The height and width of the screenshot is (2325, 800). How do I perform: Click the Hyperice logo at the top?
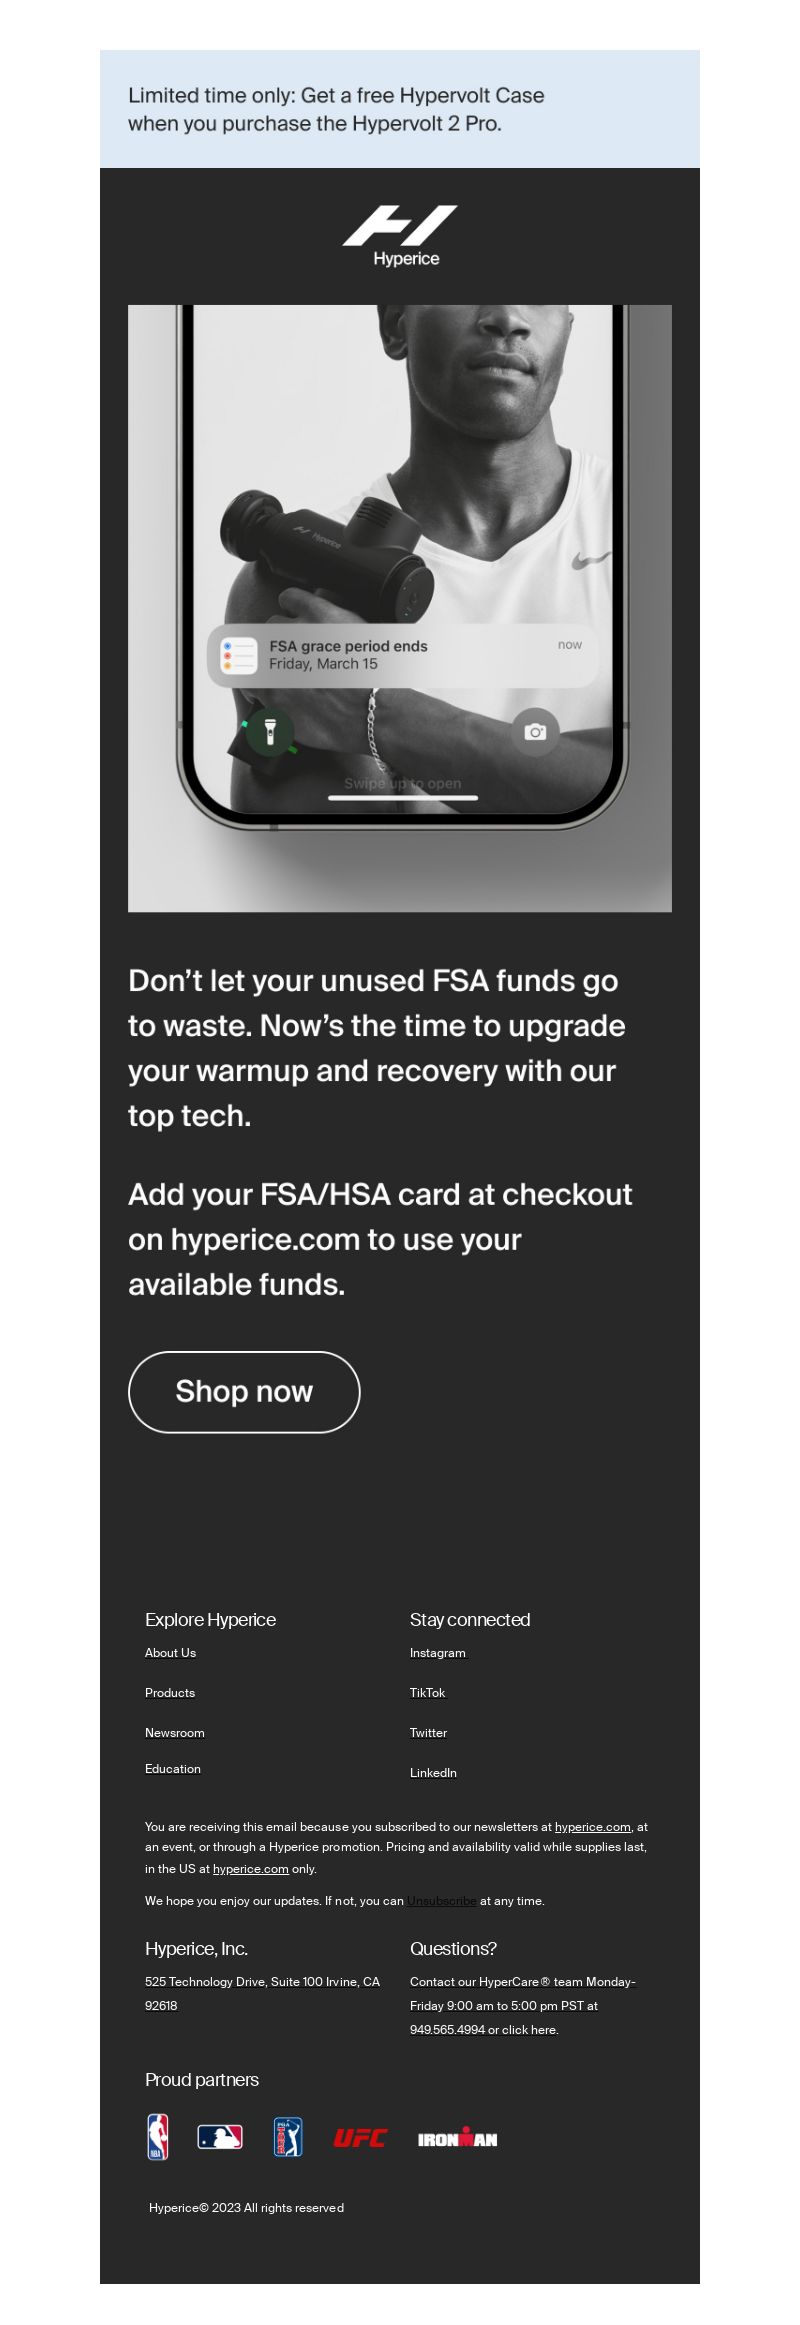(x=400, y=237)
